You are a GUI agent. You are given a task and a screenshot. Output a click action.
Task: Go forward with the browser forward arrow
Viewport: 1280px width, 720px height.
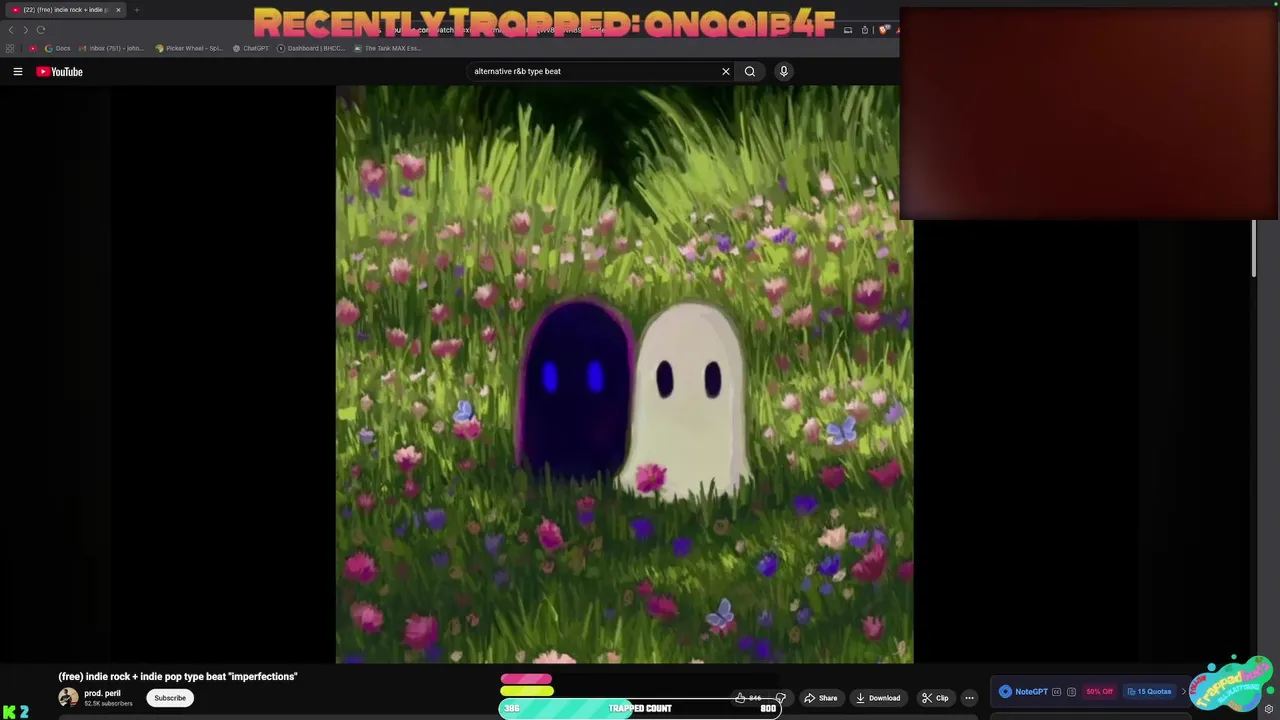point(26,30)
